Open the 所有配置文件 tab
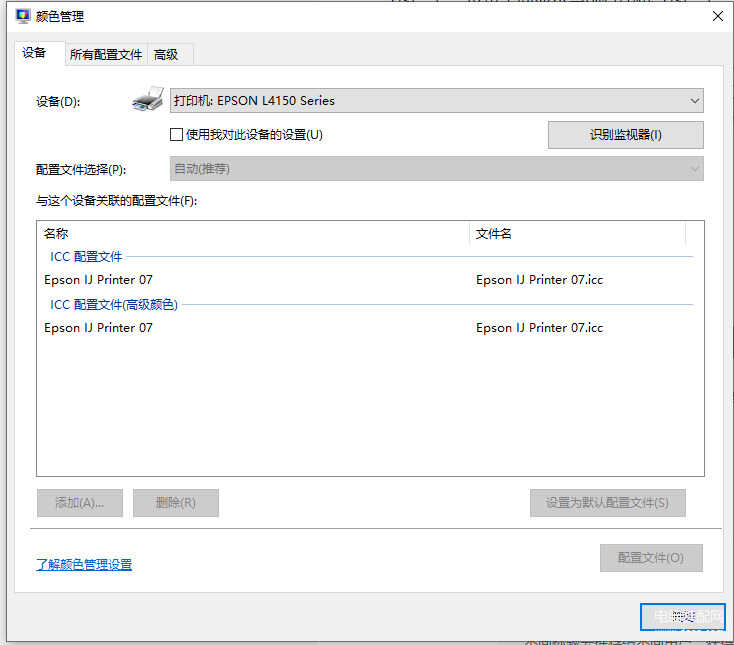This screenshot has width=734, height=645. pos(106,55)
